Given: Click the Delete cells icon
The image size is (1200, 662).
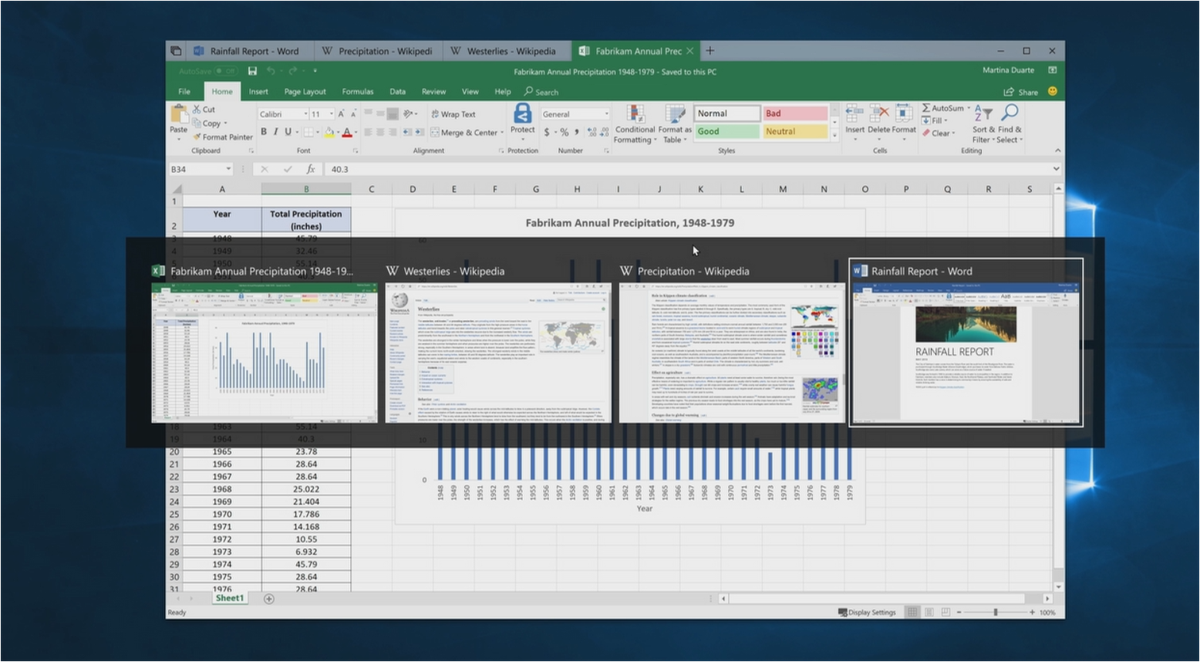Looking at the screenshot, I should click(879, 113).
